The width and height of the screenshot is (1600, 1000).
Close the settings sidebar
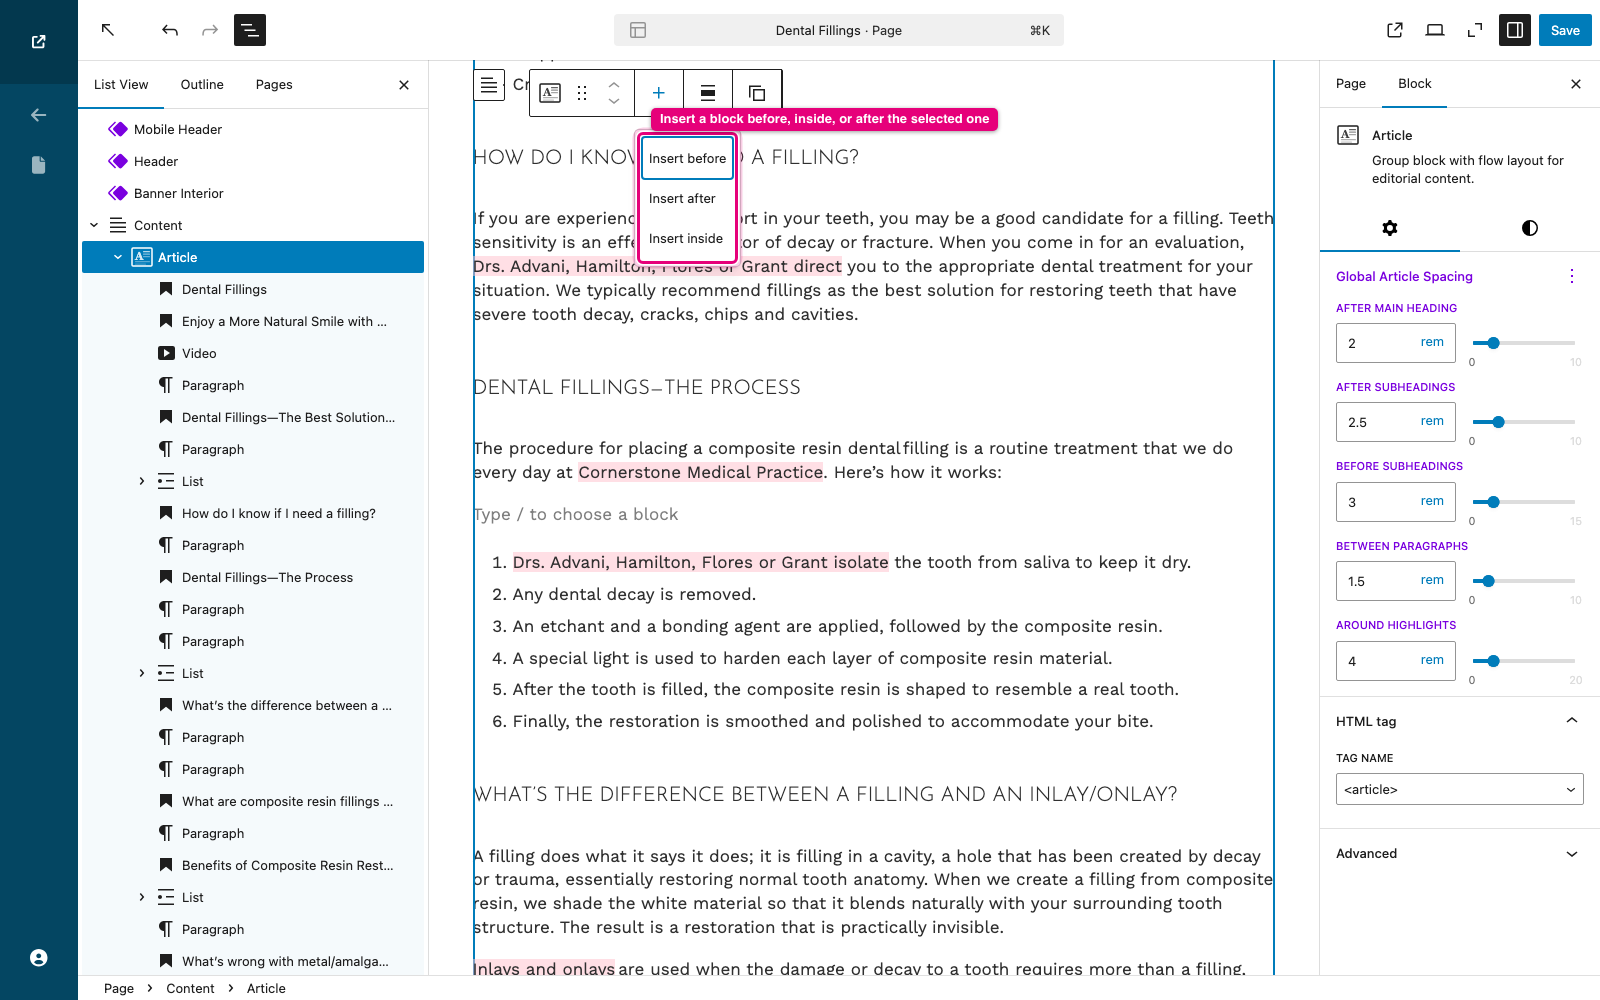click(x=1576, y=84)
